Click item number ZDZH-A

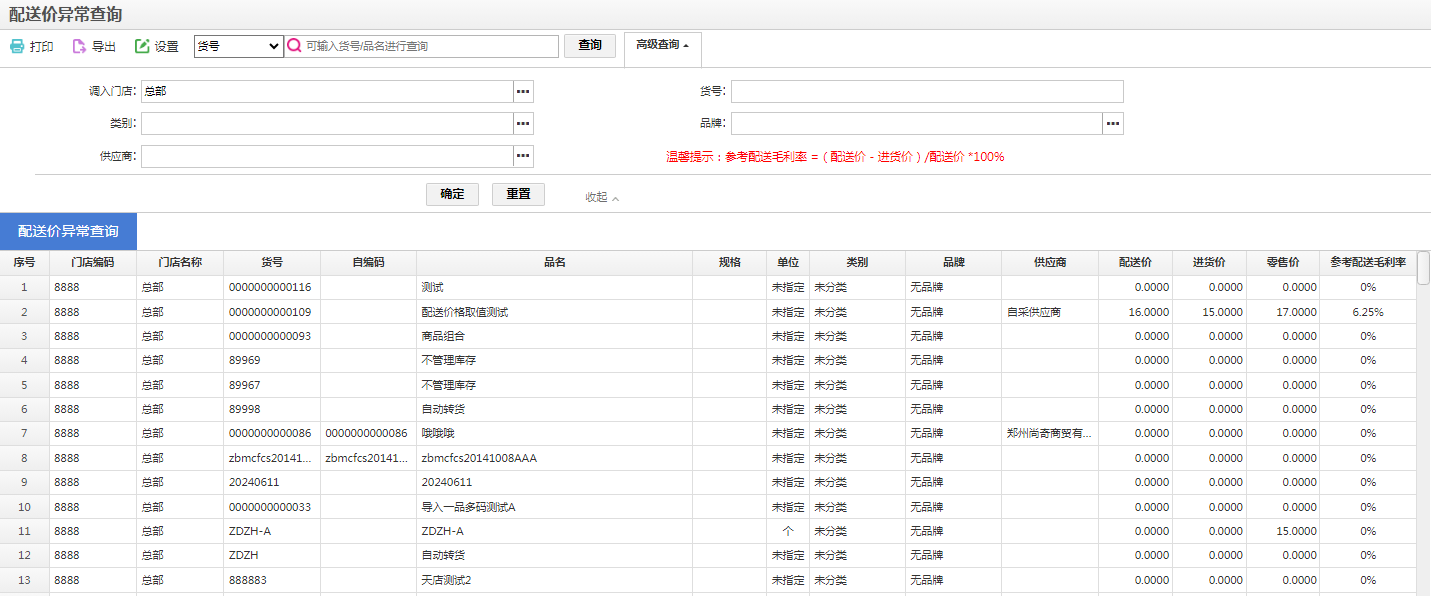(250, 531)
